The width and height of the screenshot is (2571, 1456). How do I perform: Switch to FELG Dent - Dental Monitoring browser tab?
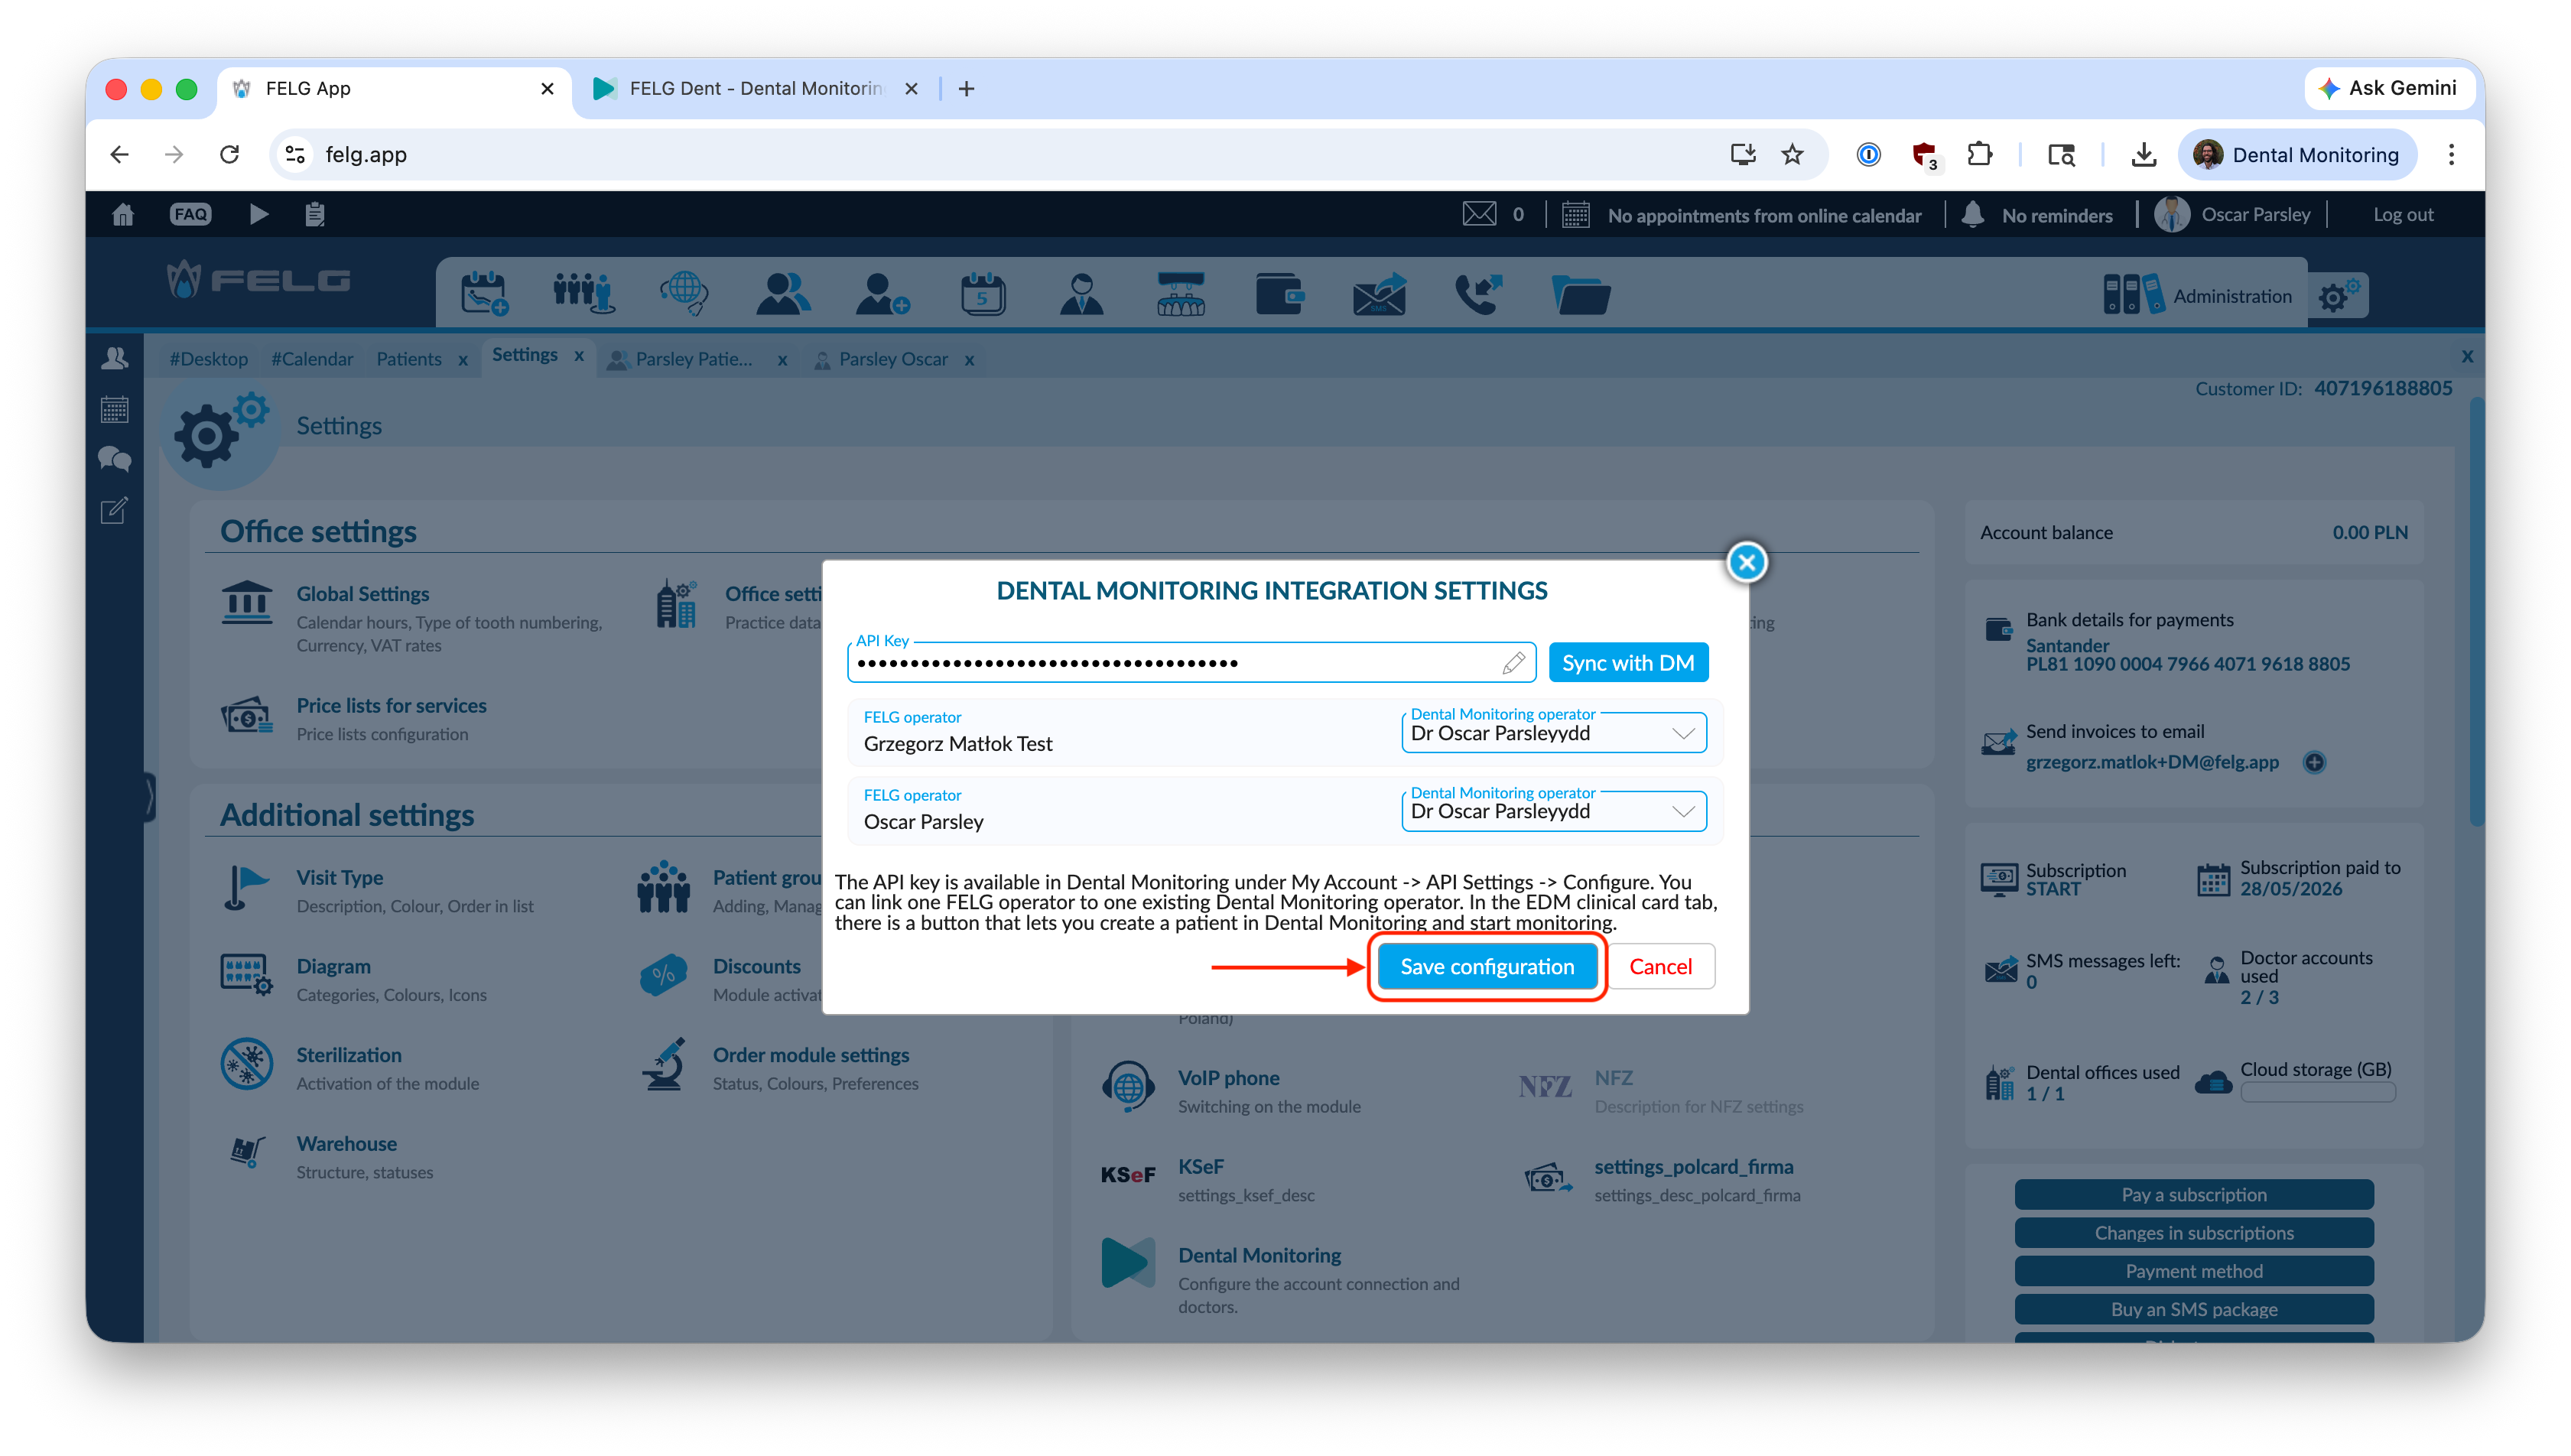point(755,88)
